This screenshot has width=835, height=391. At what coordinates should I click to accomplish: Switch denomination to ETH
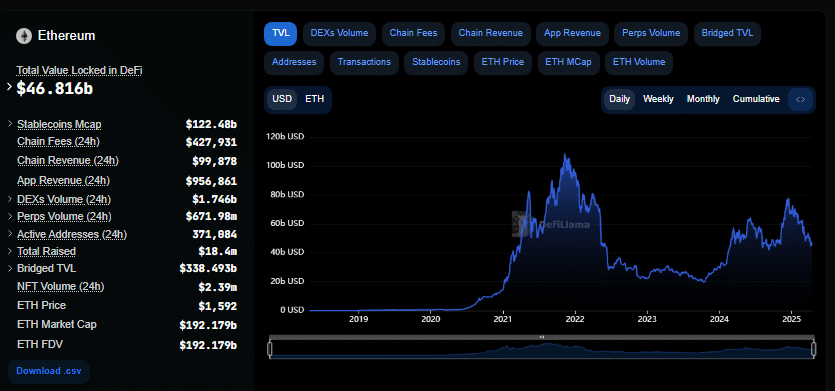(x=314, y=100)
